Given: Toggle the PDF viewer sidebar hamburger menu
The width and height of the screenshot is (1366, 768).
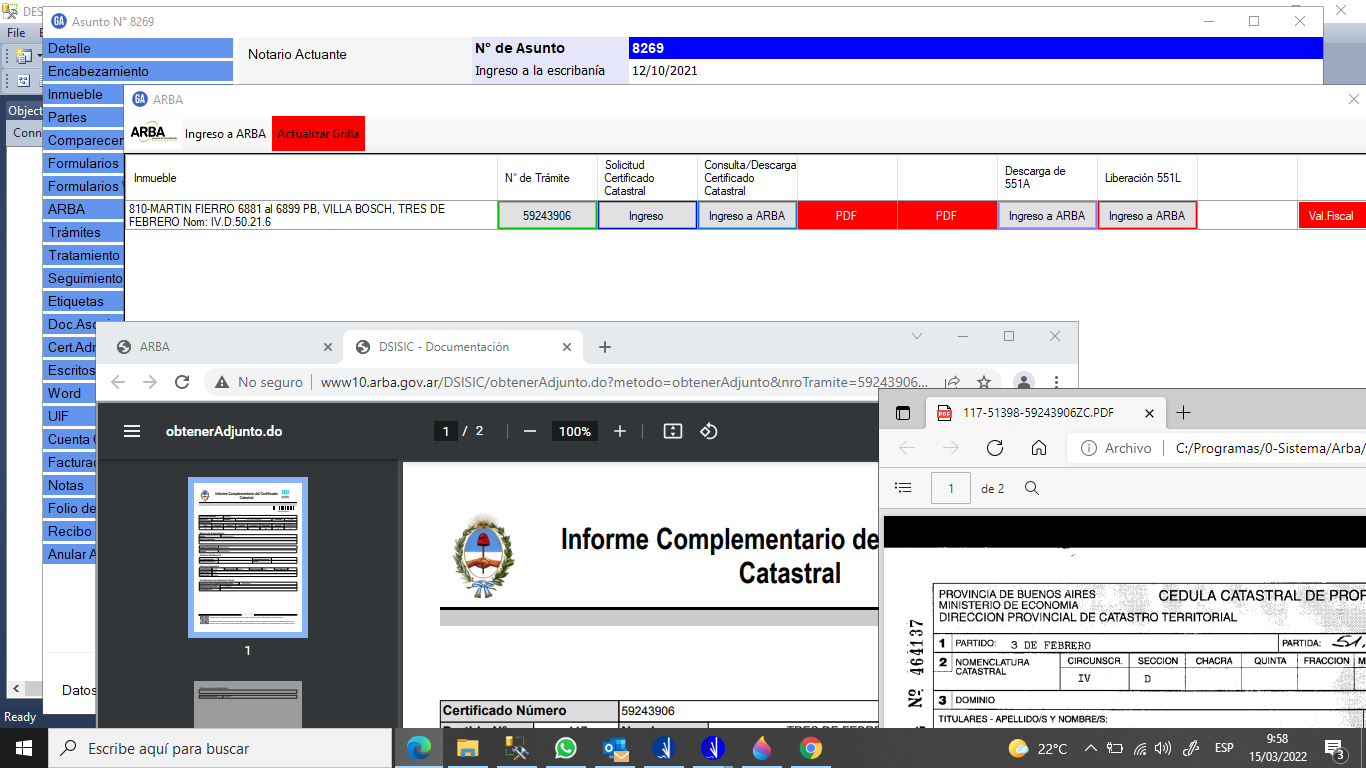Looking at the screenshot, I should 132,431.
